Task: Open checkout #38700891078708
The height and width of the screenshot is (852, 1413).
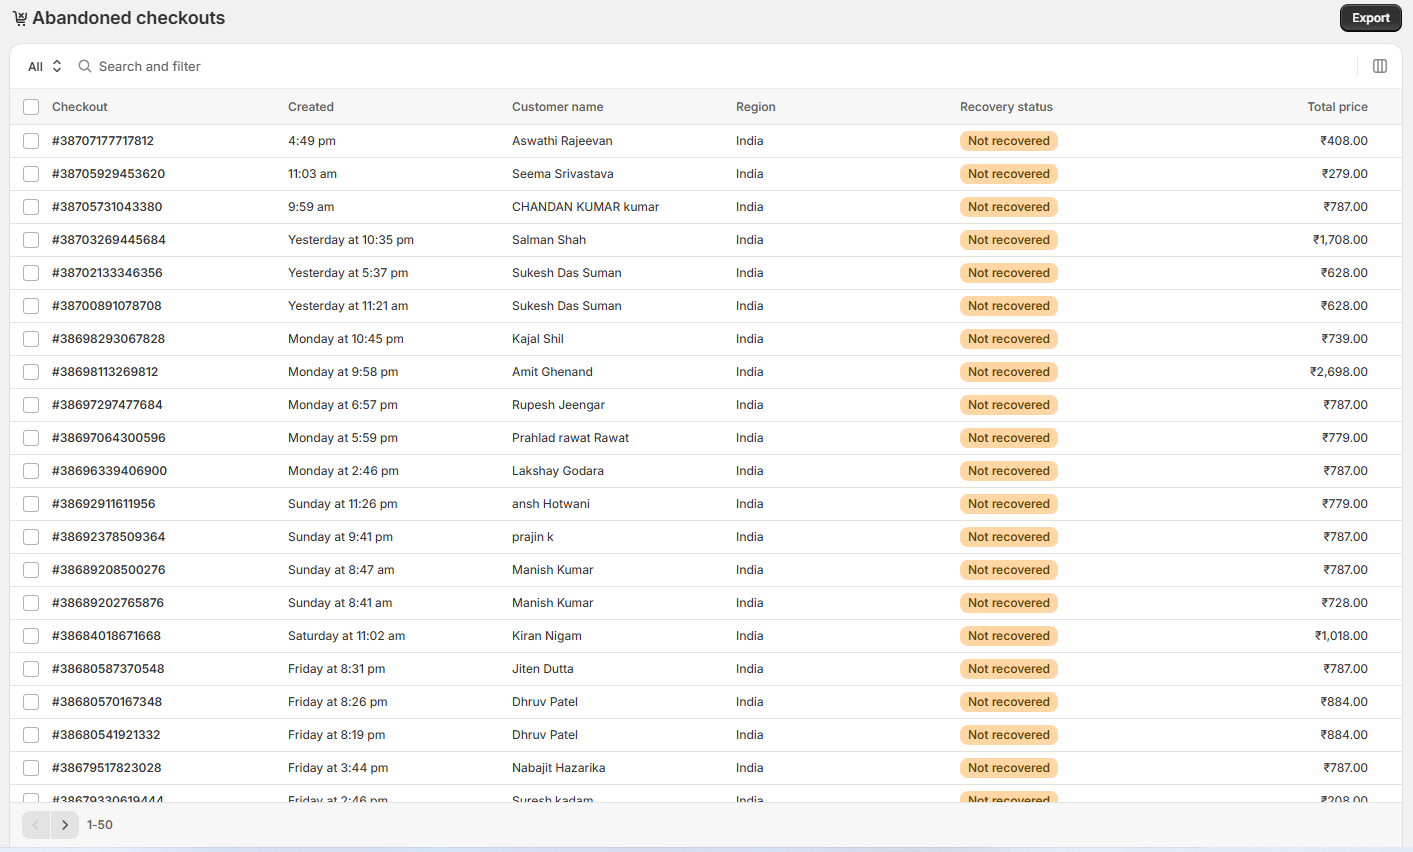Action: coord(107,306)
